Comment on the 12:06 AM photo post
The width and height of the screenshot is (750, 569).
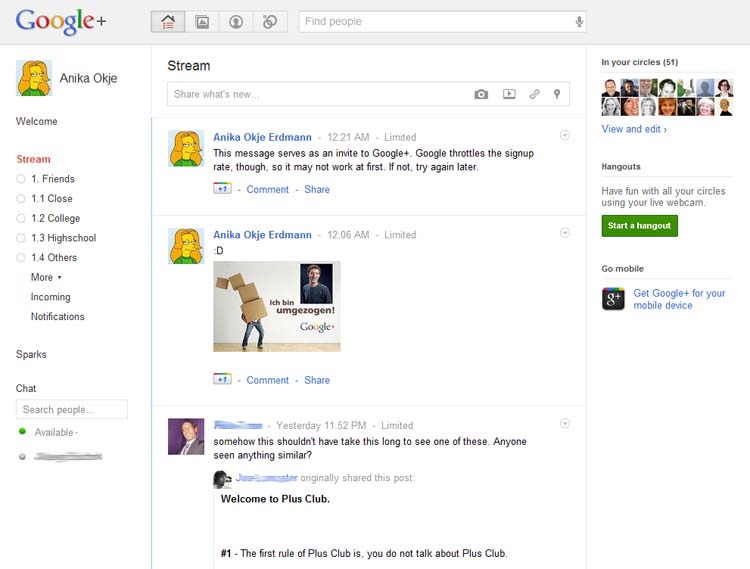[x=267, y=380]
